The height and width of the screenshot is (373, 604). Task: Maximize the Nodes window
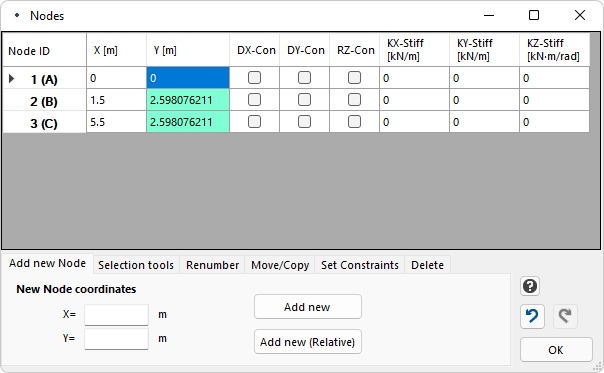point(534,15)
